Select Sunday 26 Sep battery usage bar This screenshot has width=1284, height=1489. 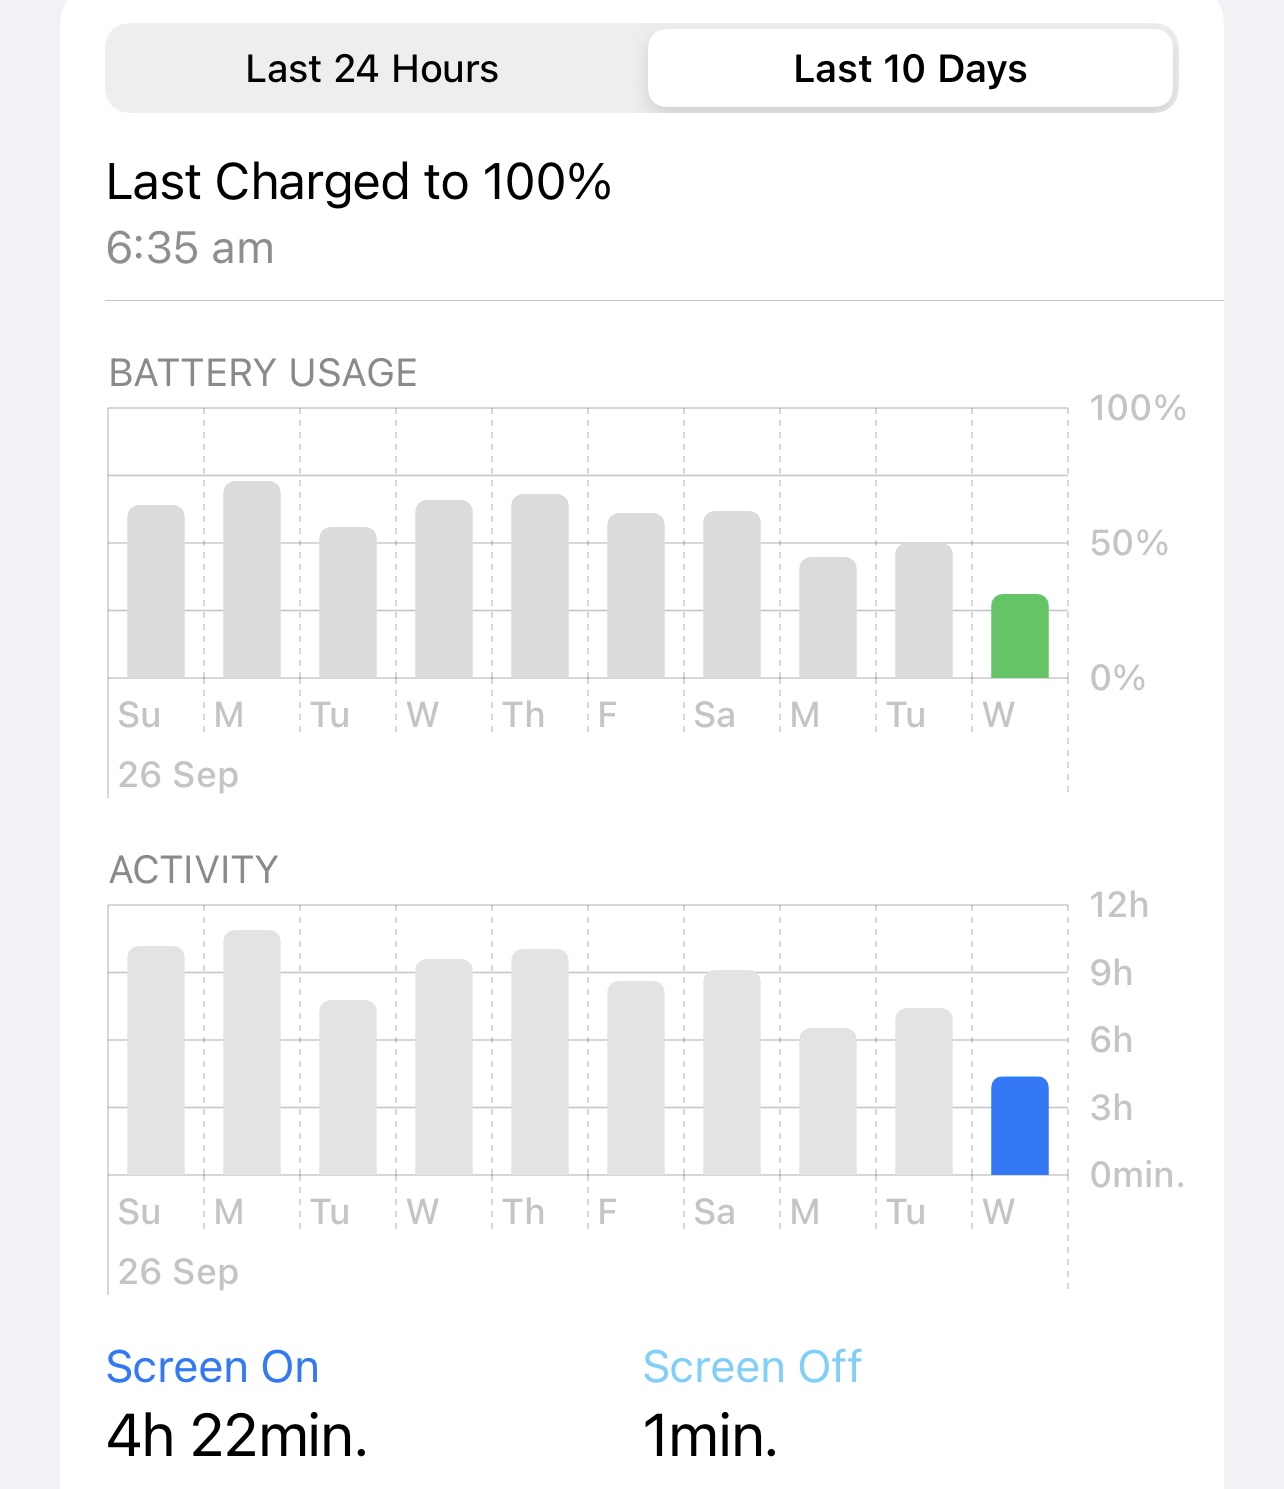(156, 591)
